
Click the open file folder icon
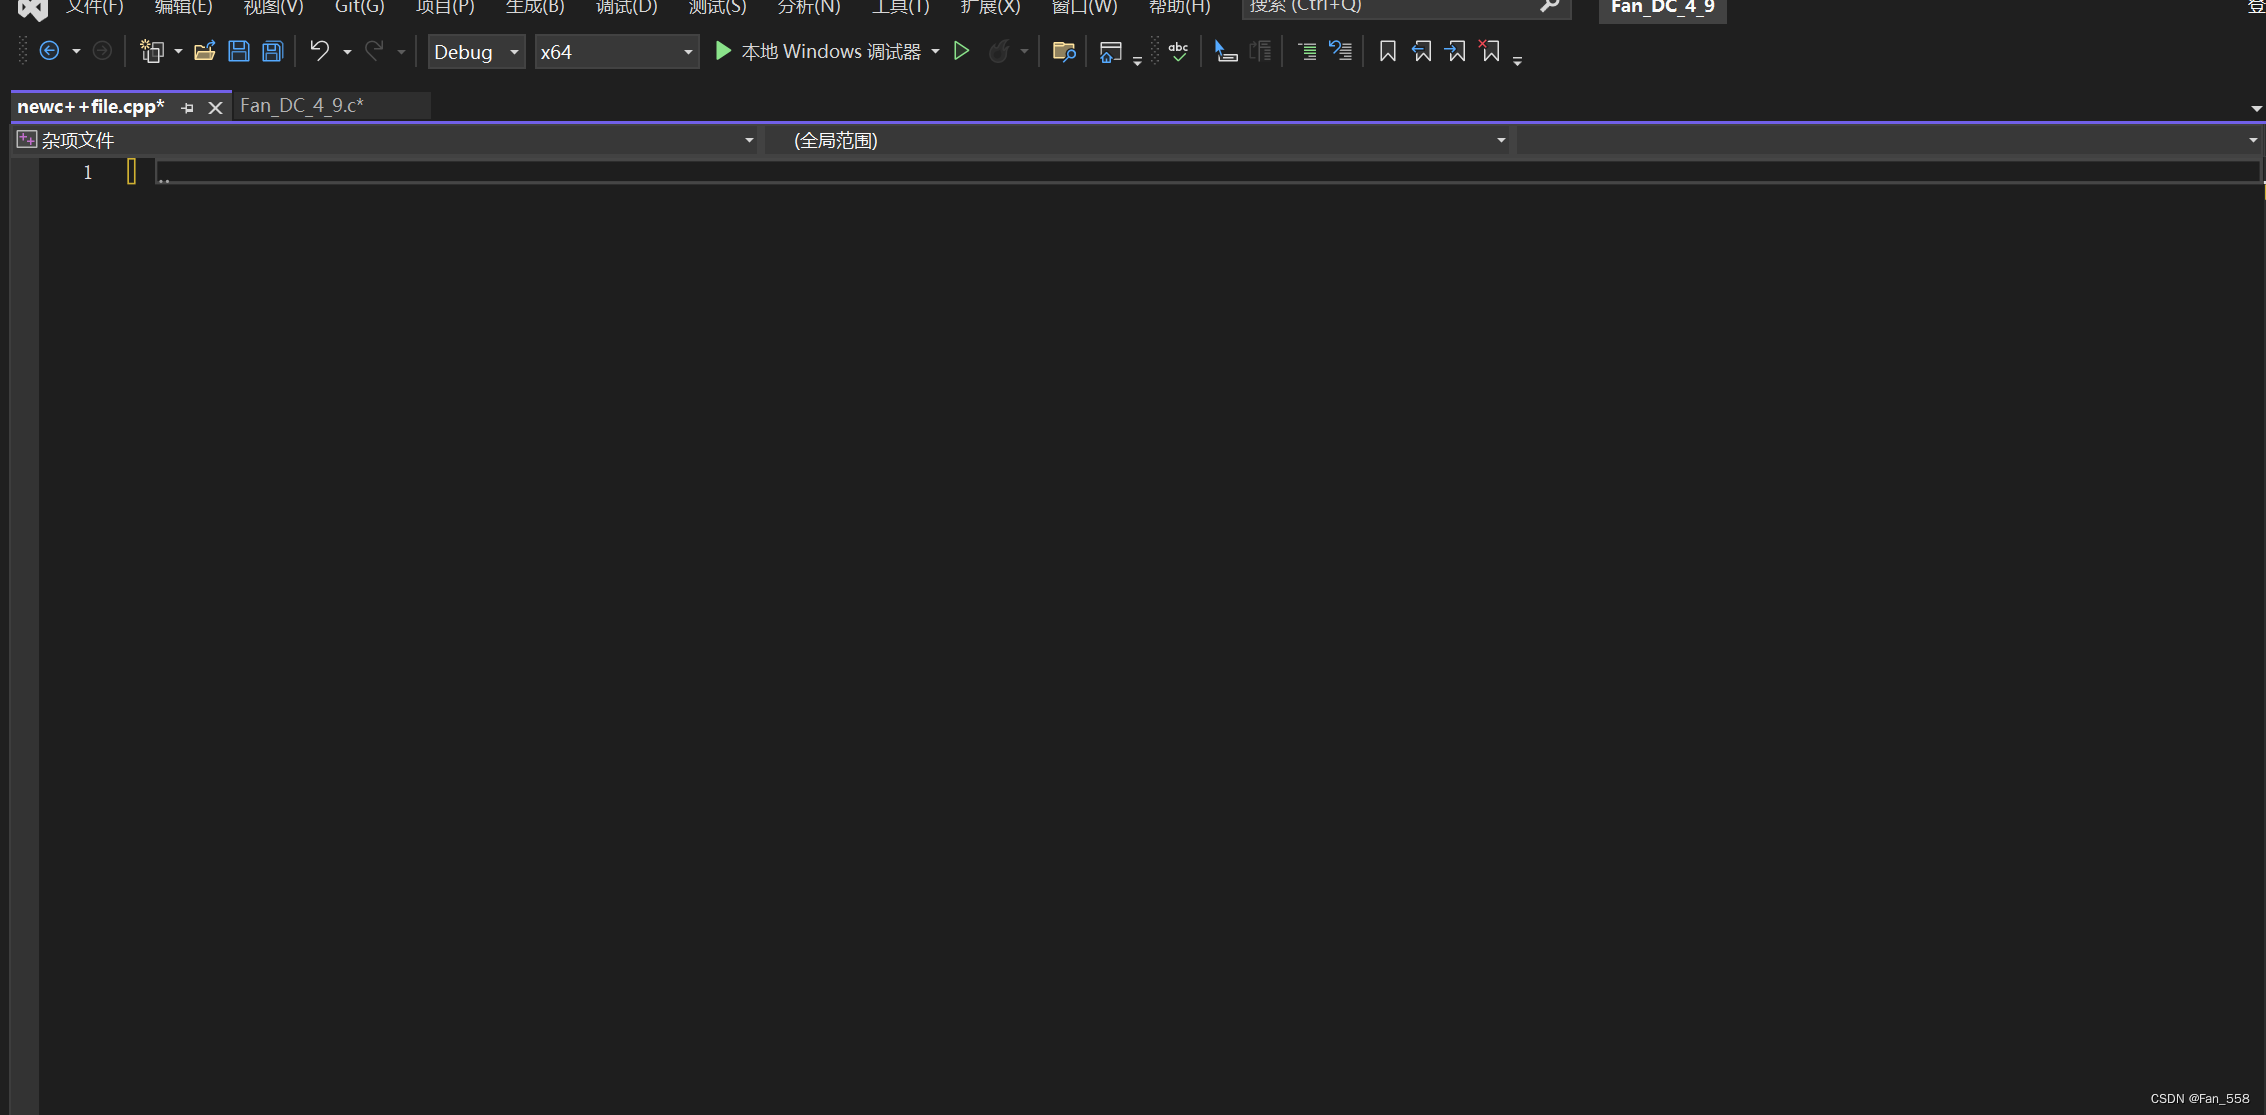tap(204, 51)
